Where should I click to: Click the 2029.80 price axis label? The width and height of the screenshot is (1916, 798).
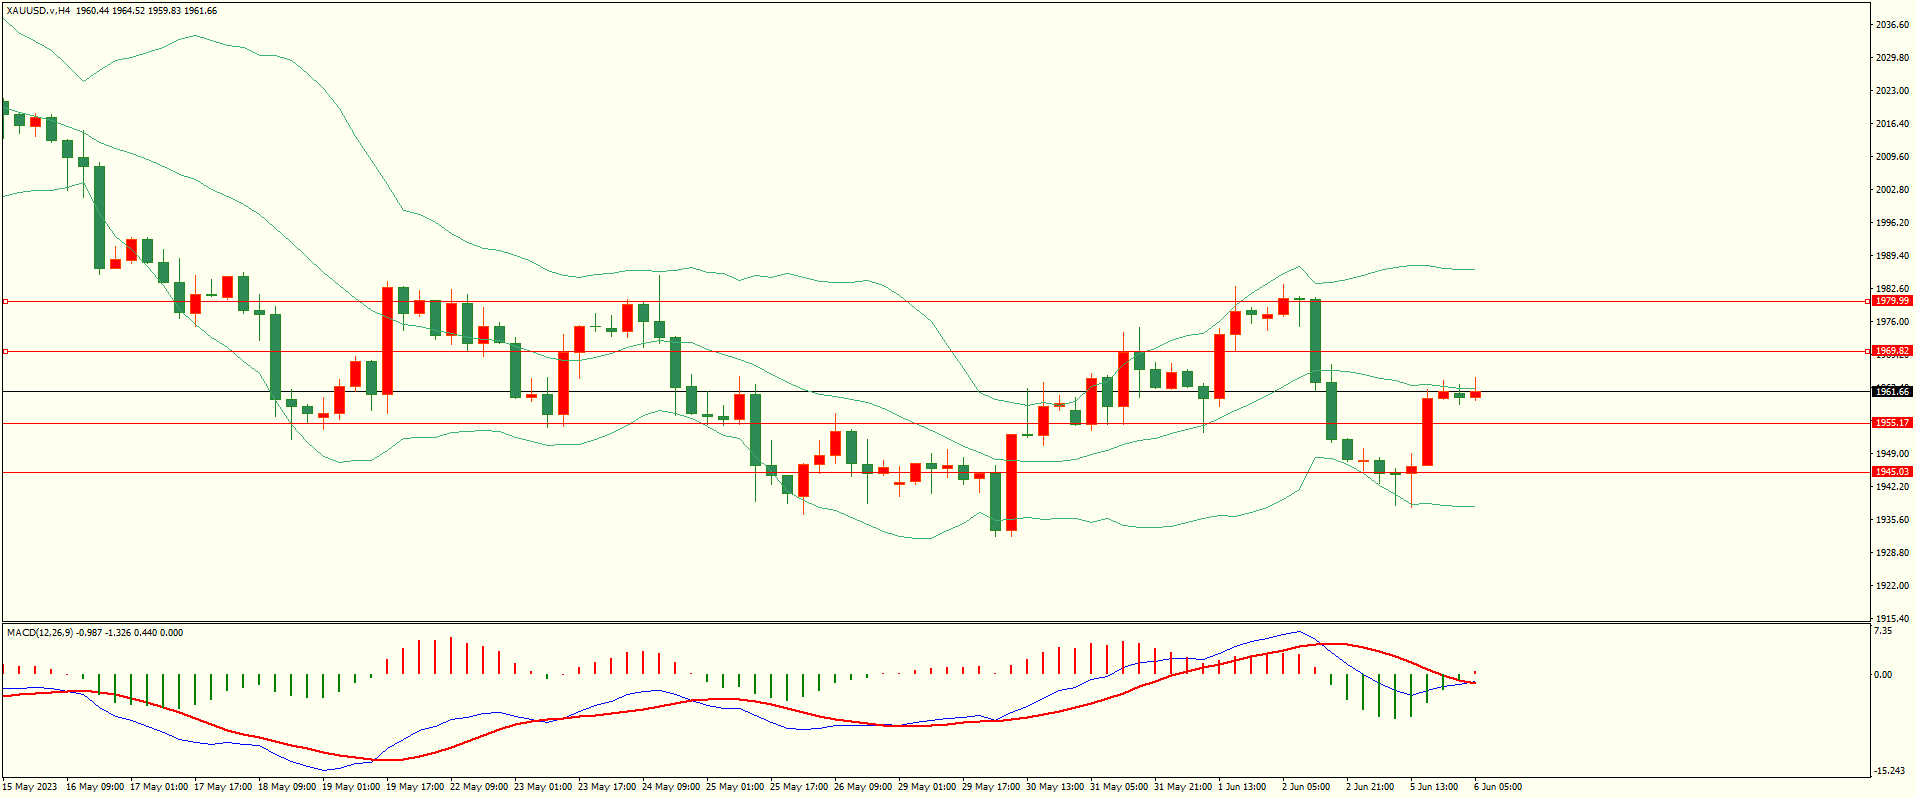coord(1893,58)
